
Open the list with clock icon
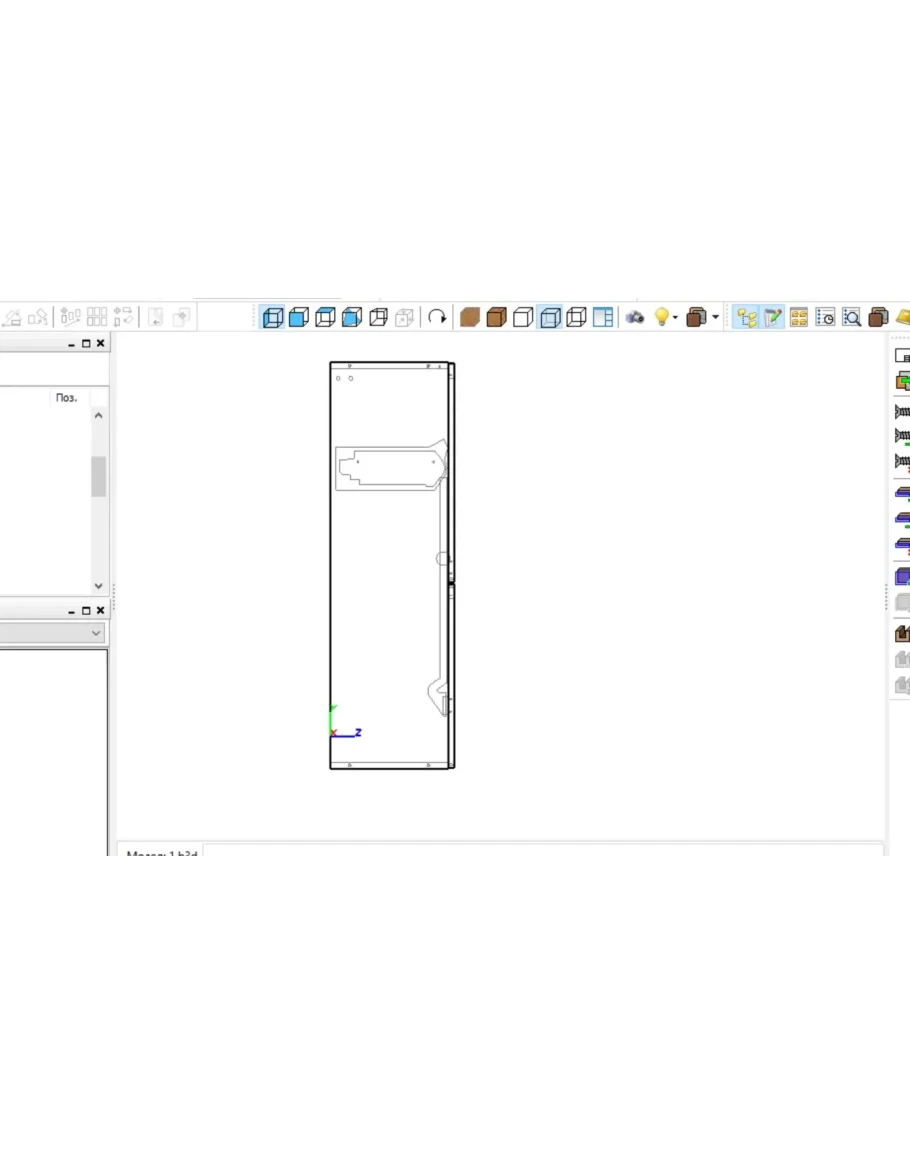[825, 318]
